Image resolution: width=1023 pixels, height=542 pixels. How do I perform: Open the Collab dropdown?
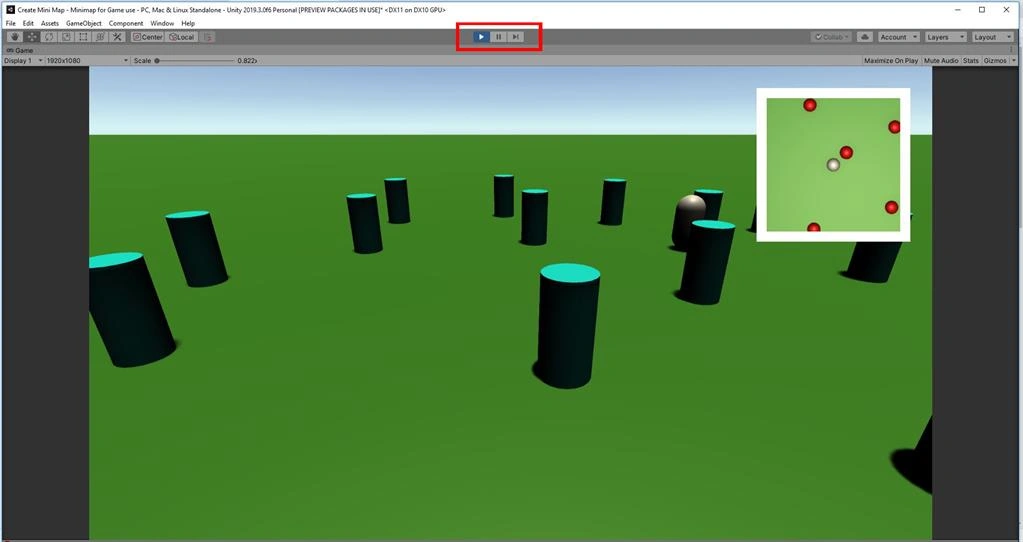point(831,37)
